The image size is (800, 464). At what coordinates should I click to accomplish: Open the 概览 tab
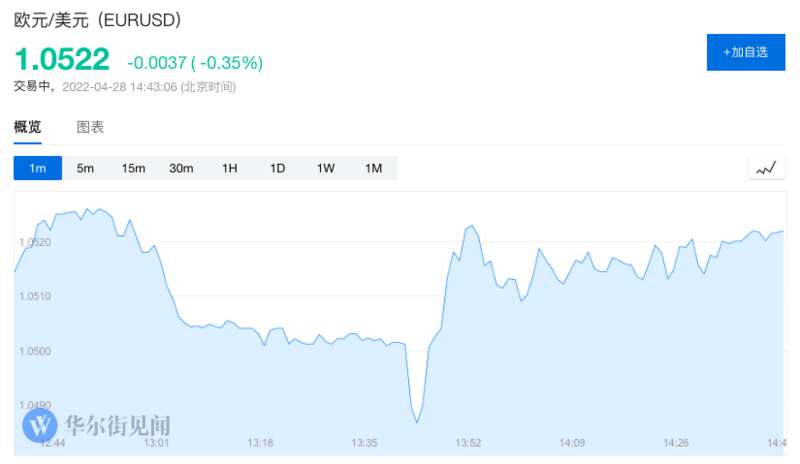point(28,127)
